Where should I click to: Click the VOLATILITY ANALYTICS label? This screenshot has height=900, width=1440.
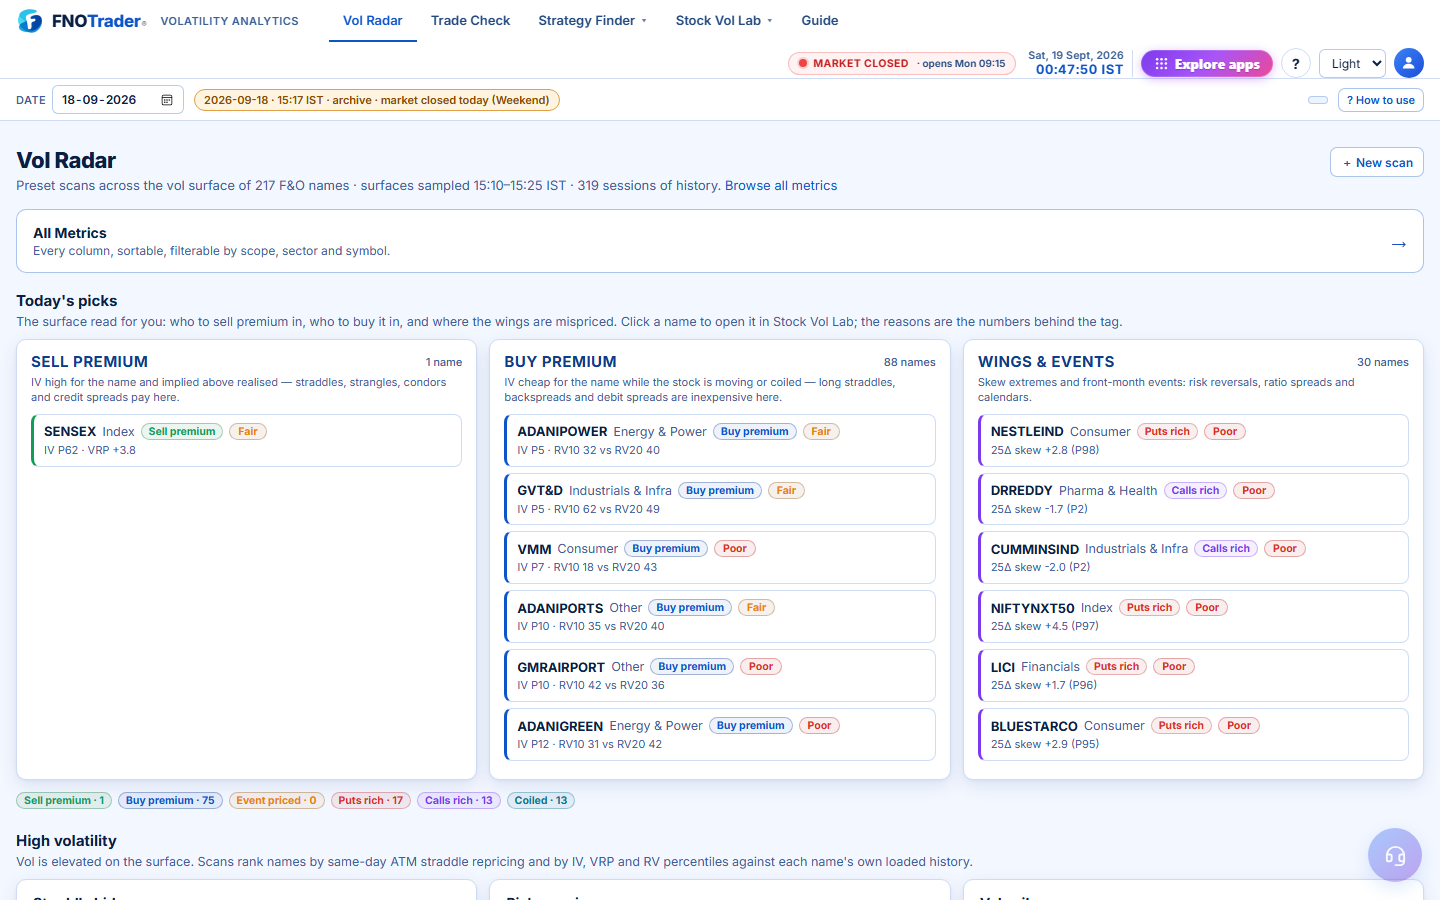pyautogui.click(x=229, y=21)
